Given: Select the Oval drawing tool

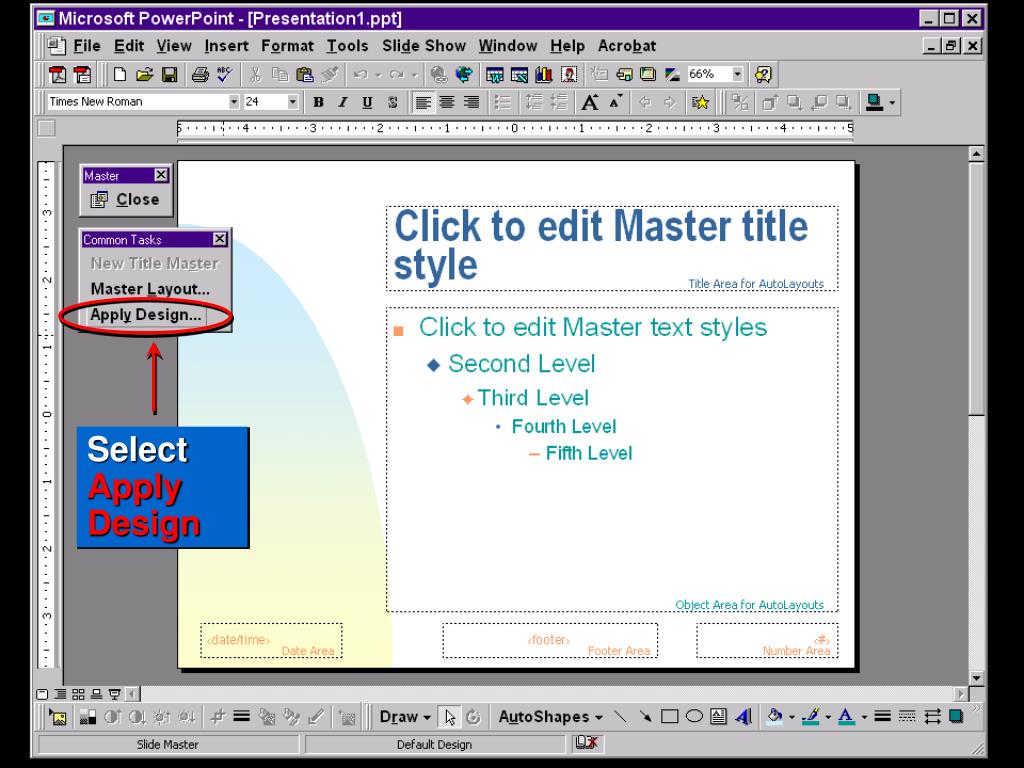Looking at the screenshot, I should pyautogui.click(x=694, y=717).
